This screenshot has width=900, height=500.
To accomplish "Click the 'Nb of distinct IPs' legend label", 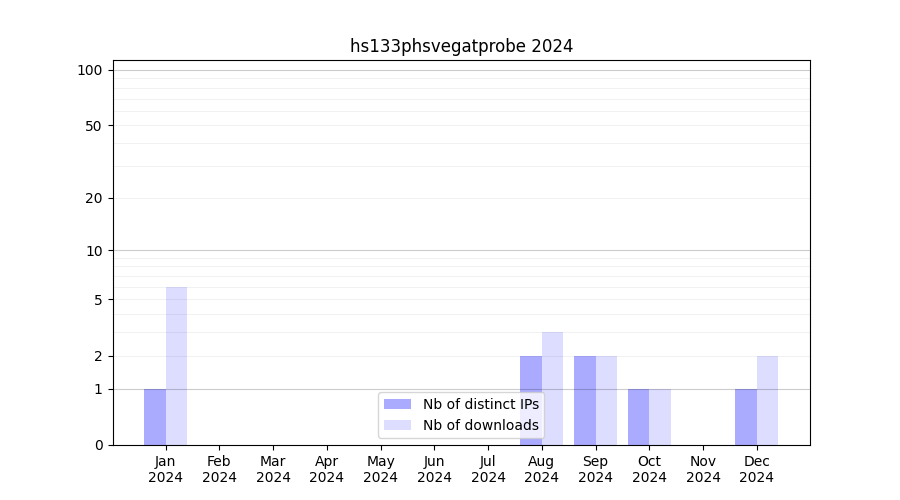I will [480, 404].
